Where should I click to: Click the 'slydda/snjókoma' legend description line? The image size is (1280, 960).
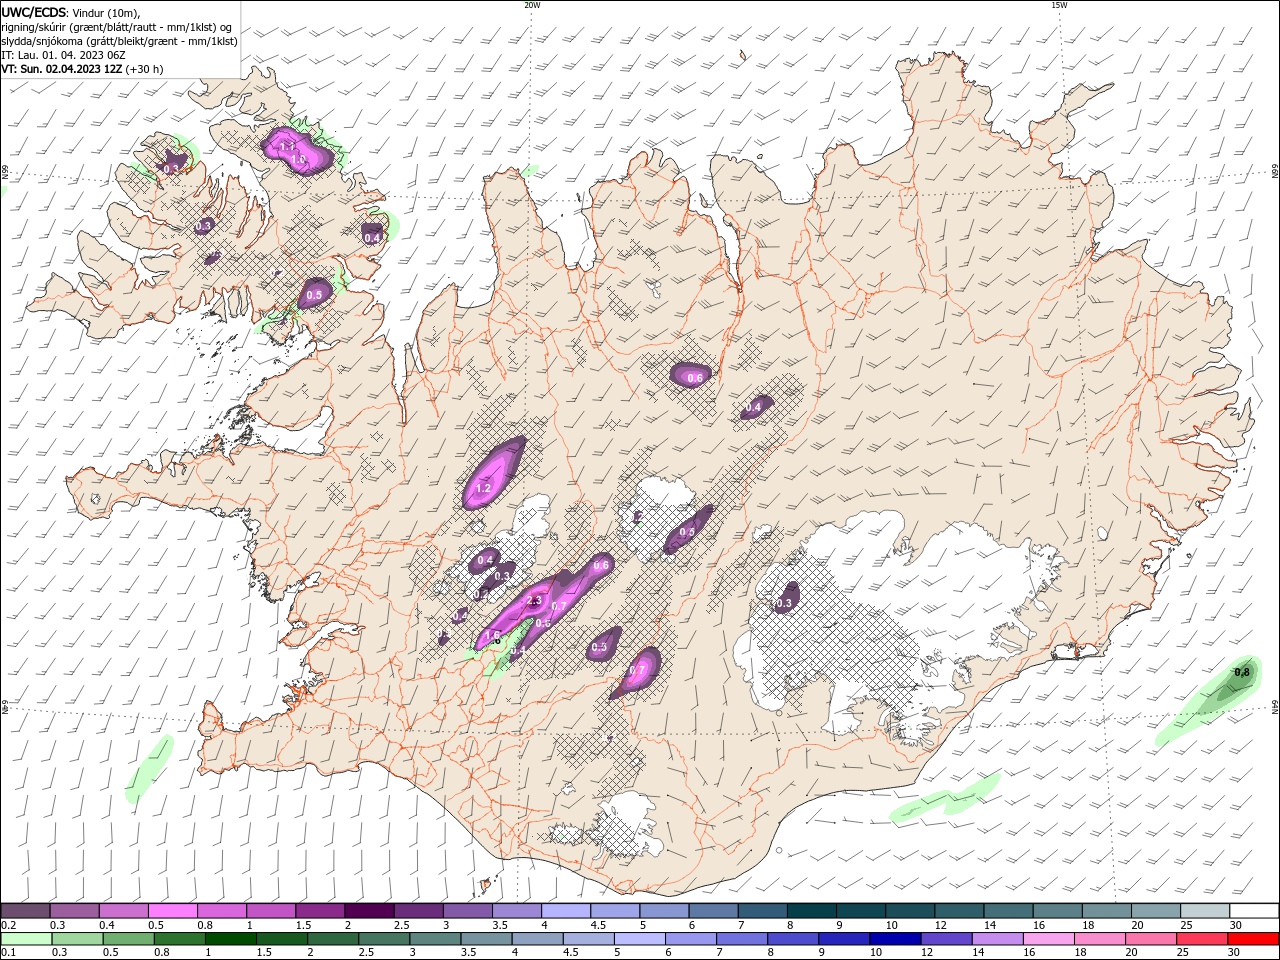pos(120,41)
